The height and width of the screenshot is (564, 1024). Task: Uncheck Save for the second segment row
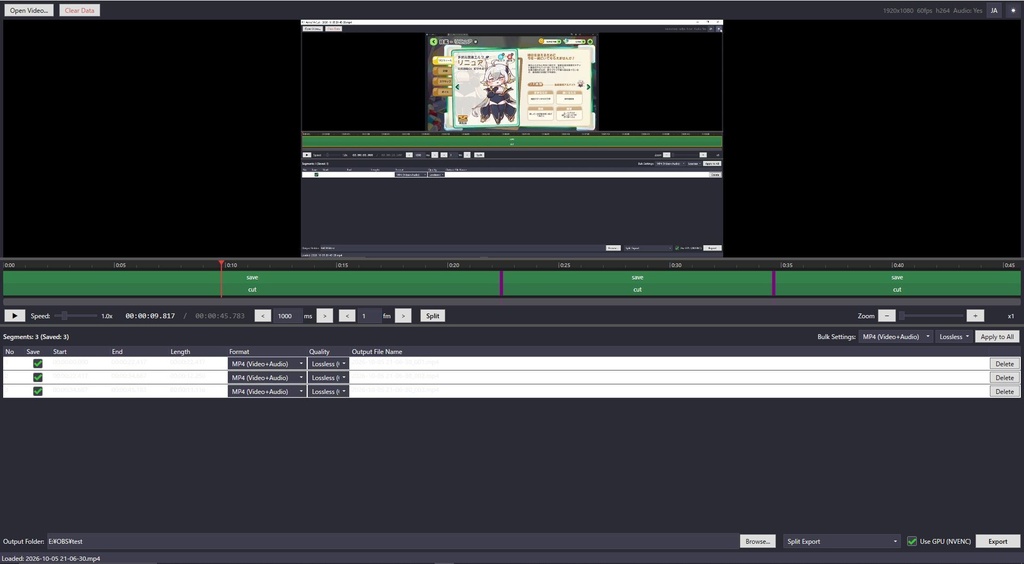coord(38,378)
